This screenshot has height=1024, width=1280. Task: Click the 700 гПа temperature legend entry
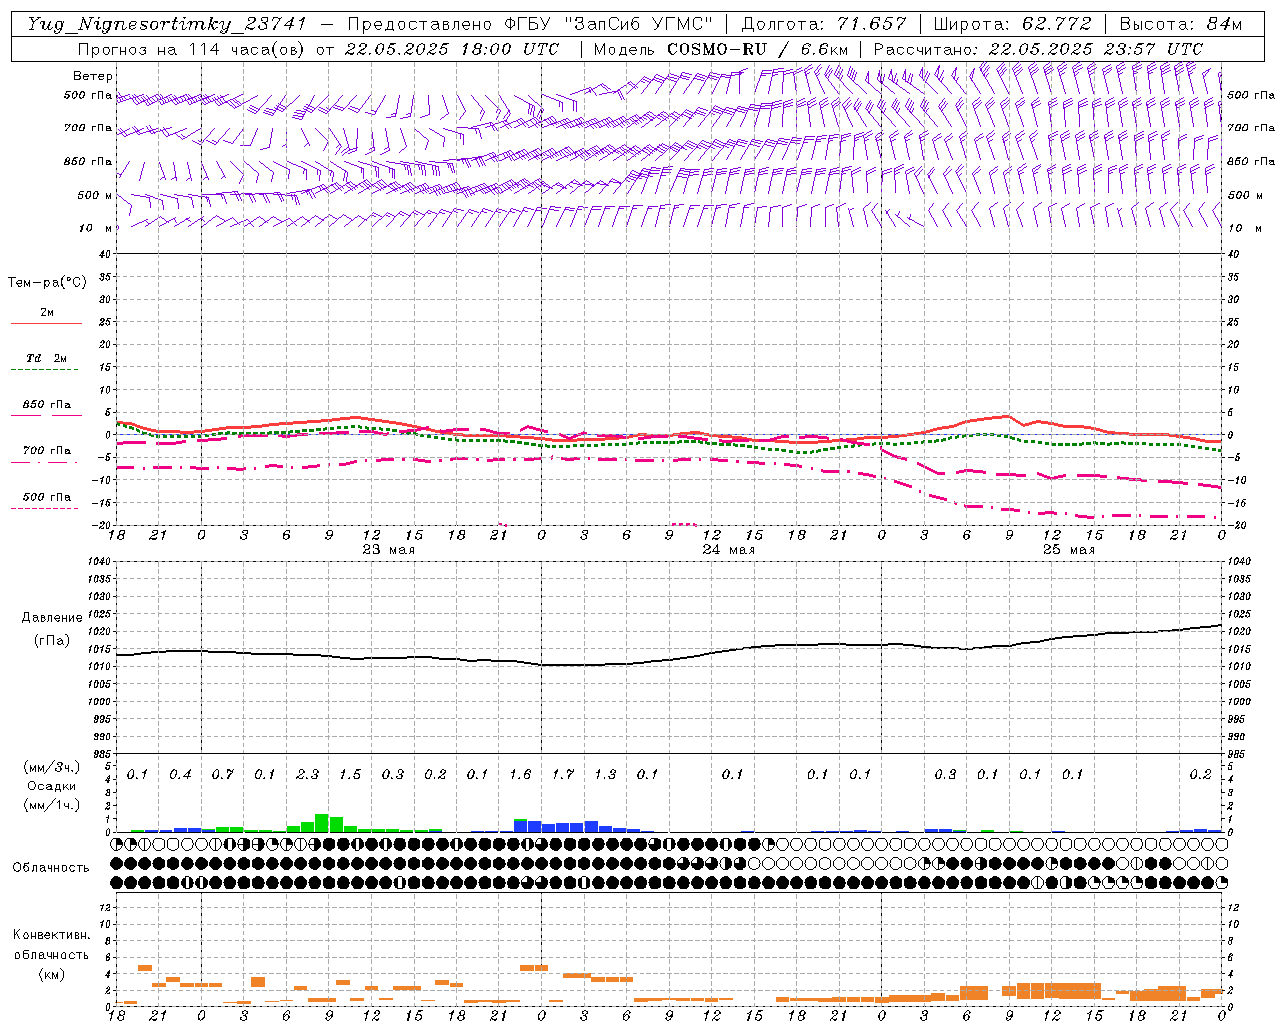(47, 451)
